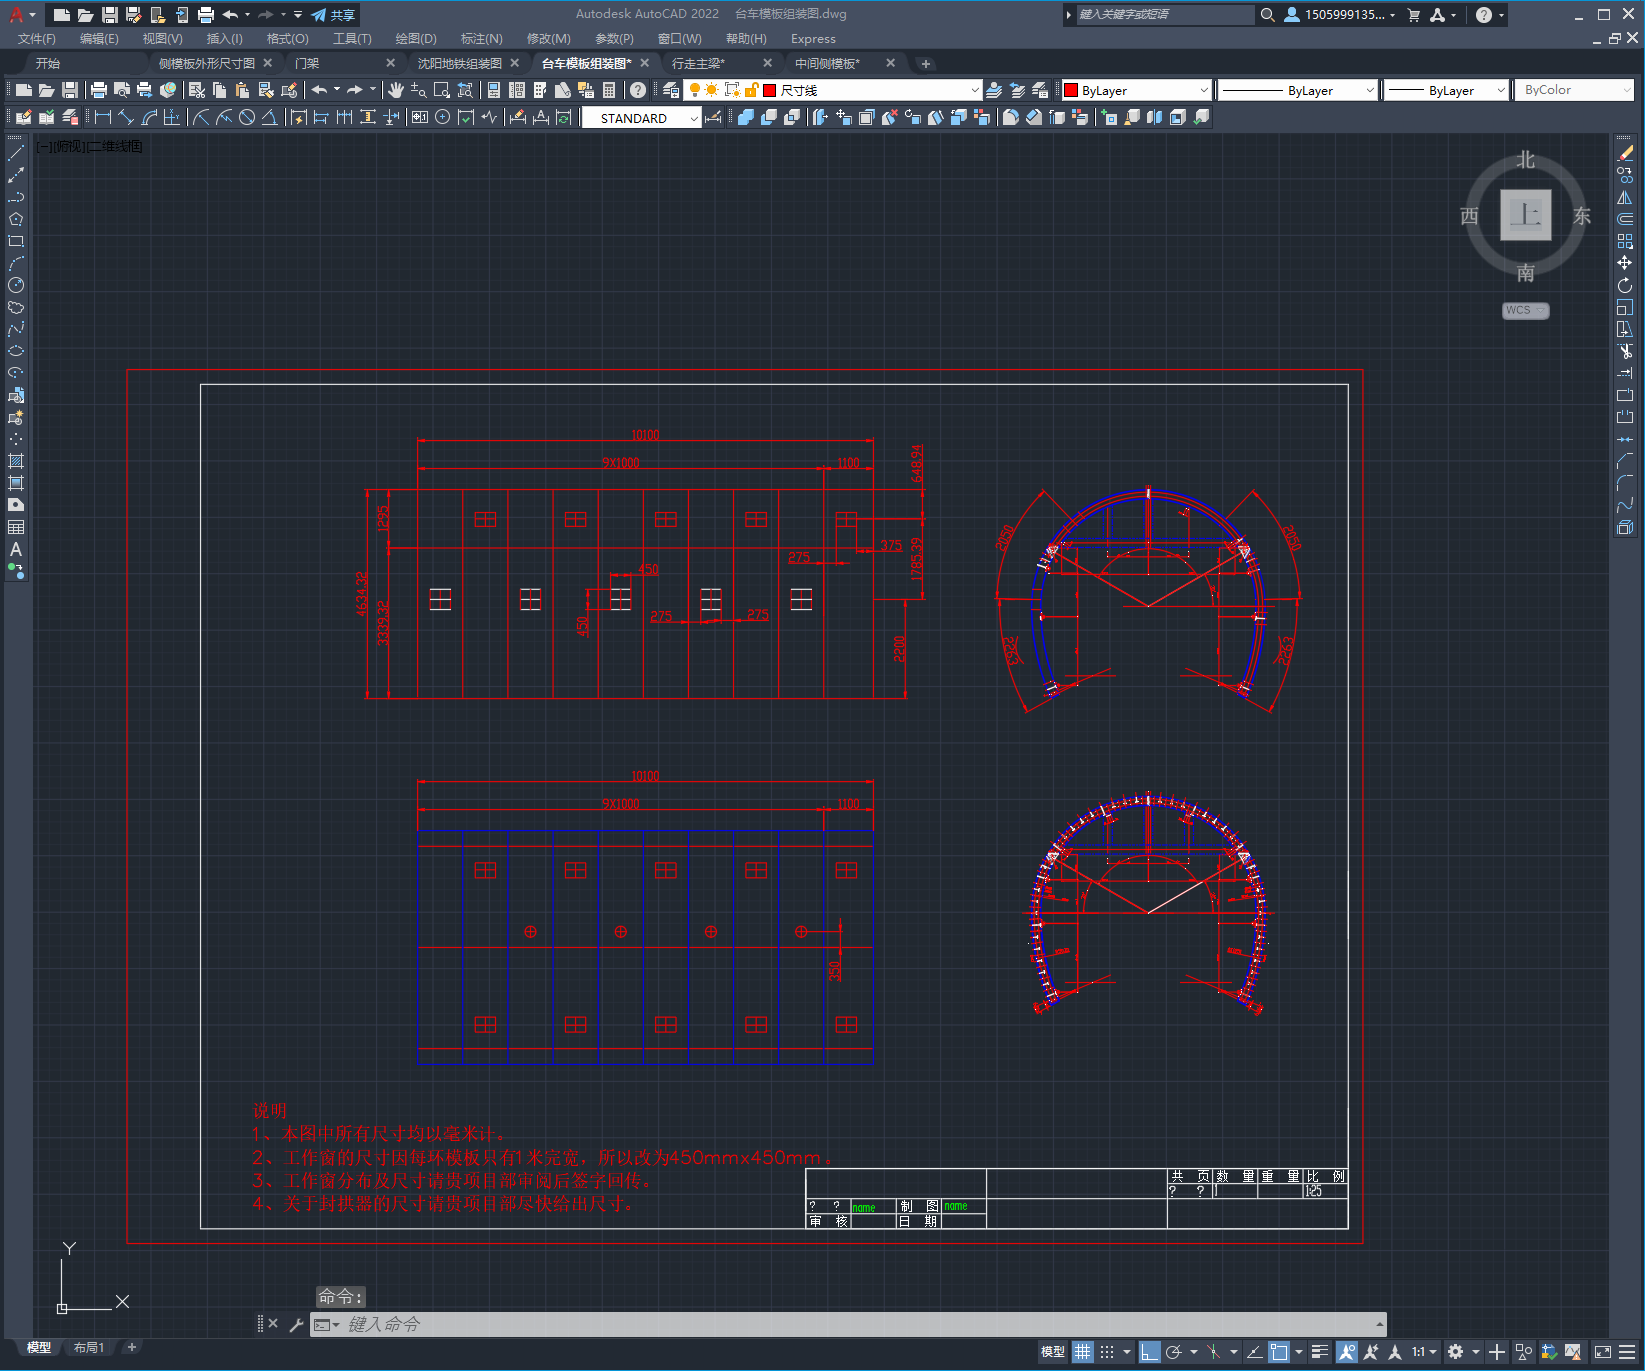The height and width of the screenshot is (1371, 1645).
Task: Click the WCS button under the ViewCube
Action: coord(1525,310)
